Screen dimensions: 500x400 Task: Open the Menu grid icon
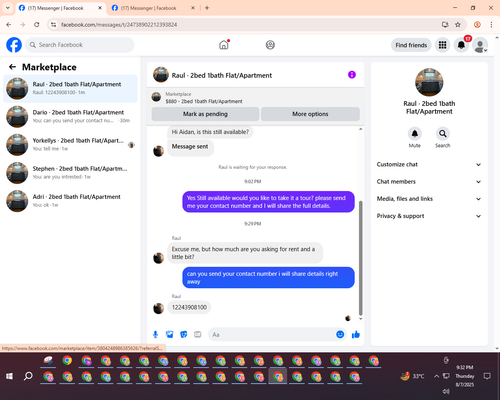[442, 45]
